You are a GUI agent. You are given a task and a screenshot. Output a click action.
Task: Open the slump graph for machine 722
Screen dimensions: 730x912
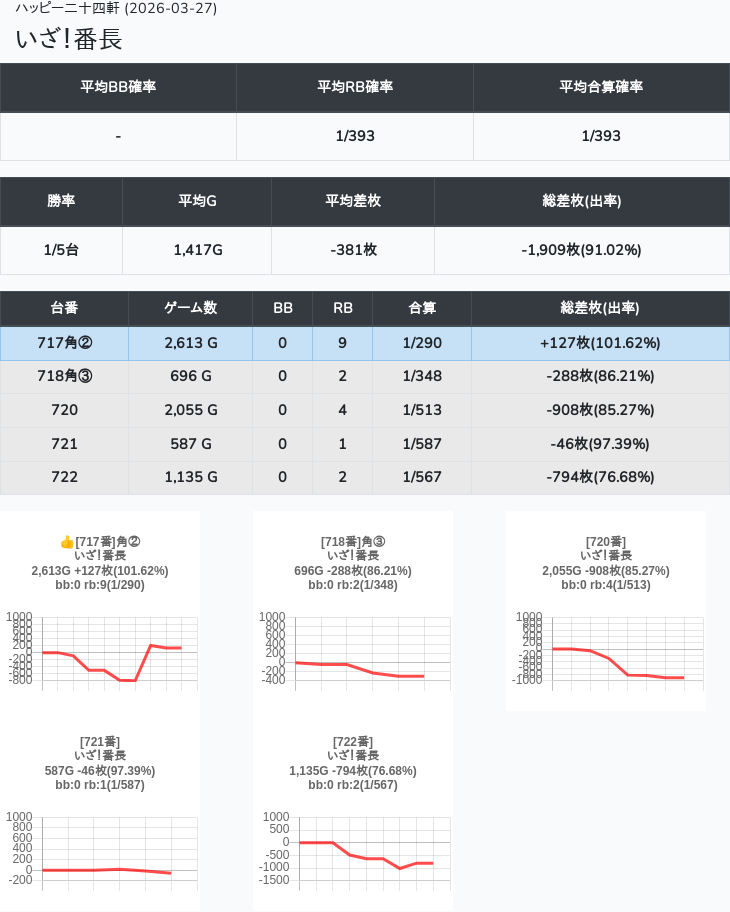[353, 851]
